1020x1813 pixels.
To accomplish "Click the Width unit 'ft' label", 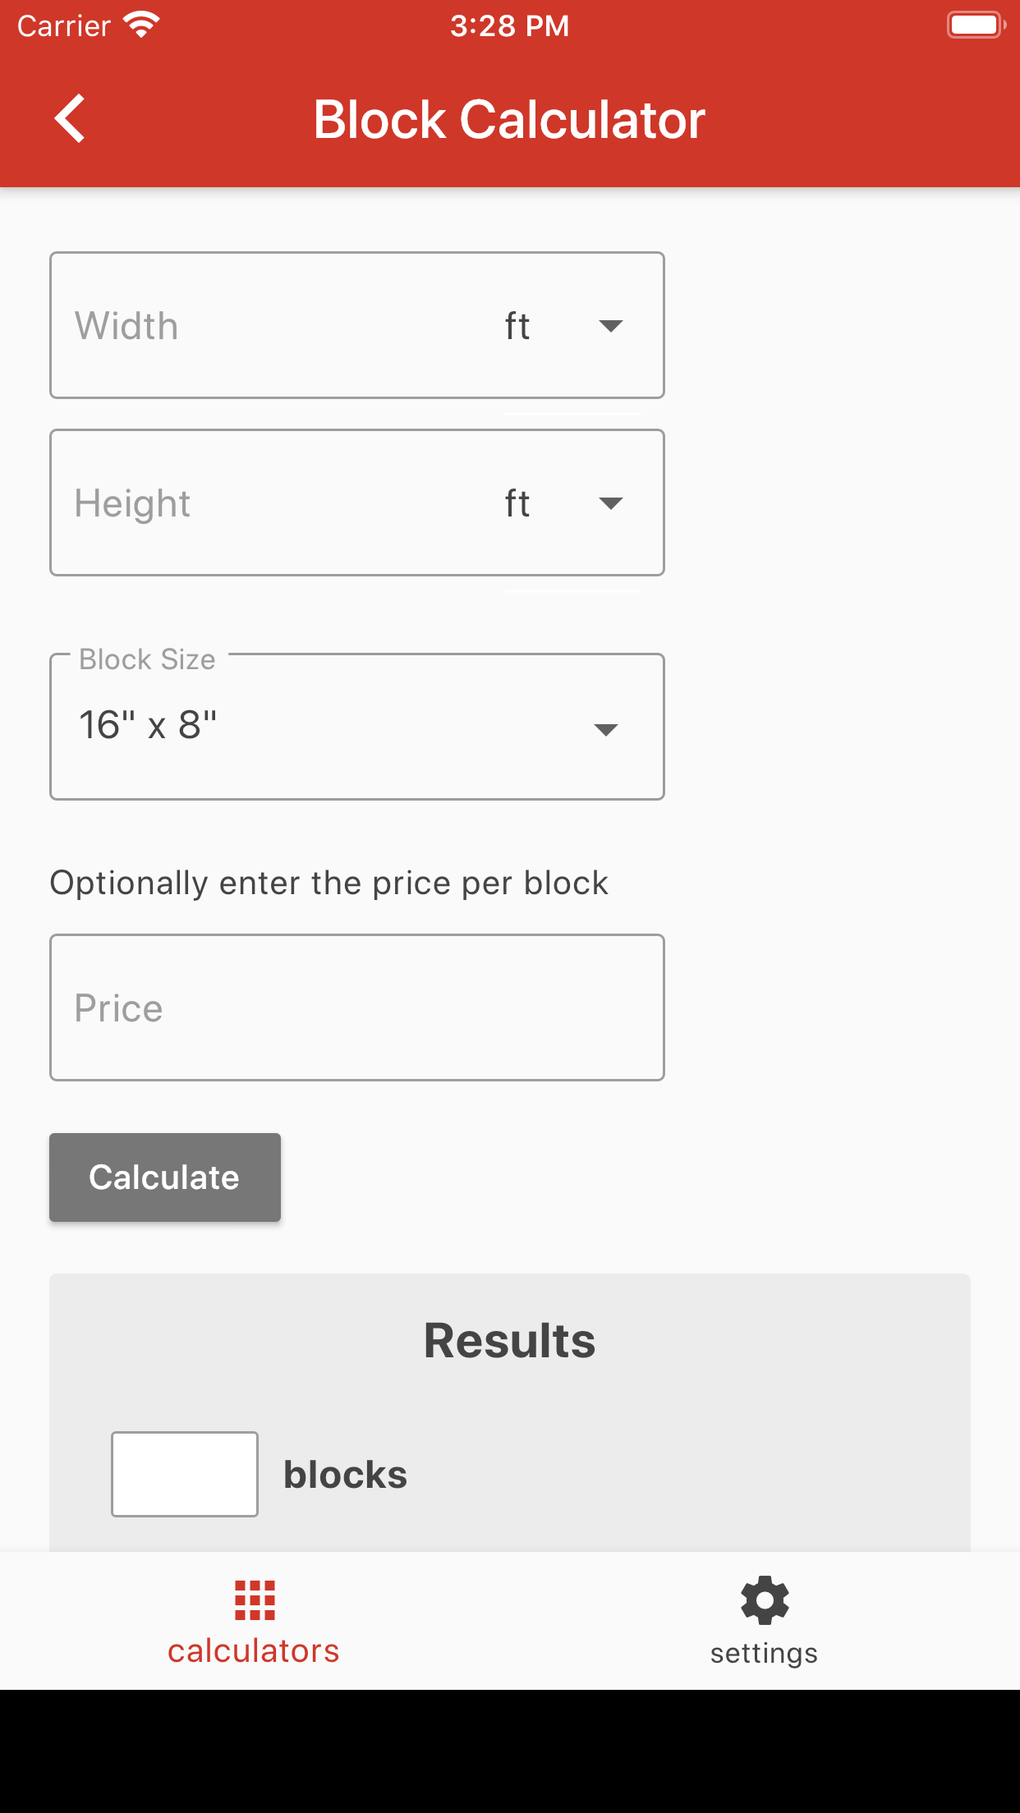I will 517,326.
